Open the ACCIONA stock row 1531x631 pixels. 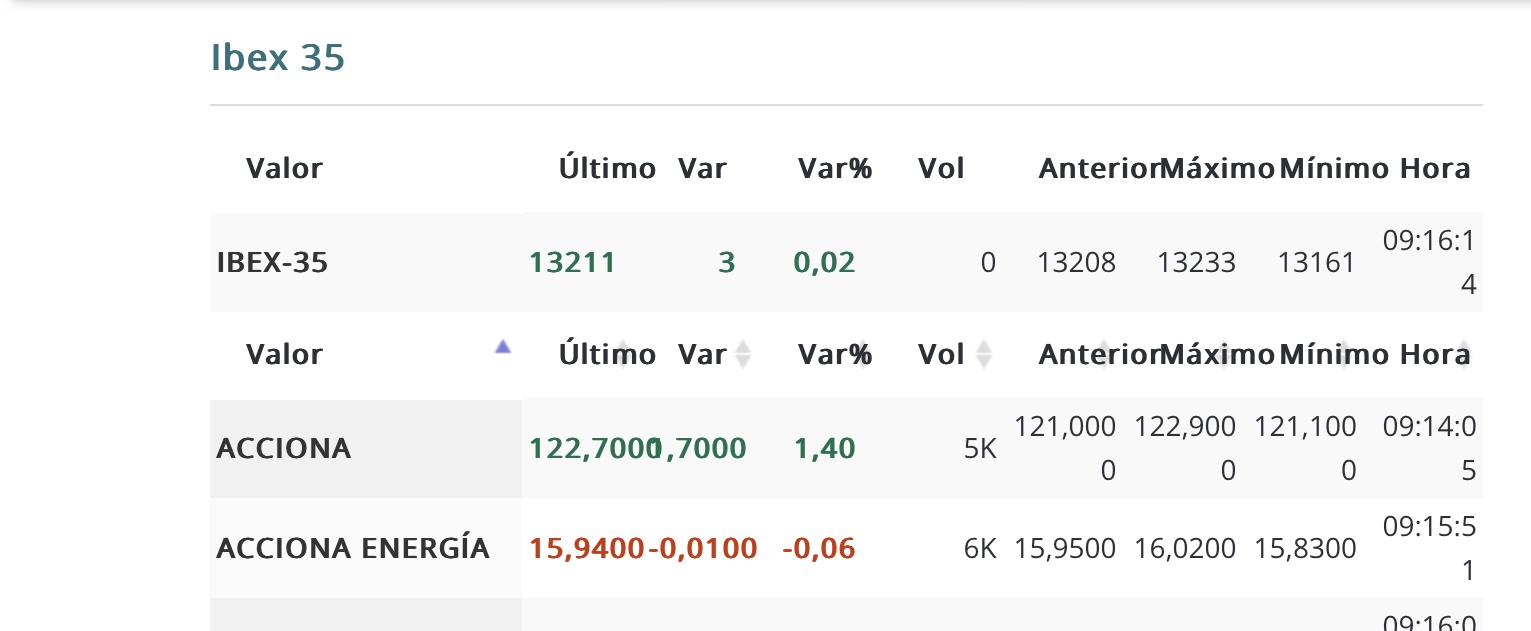pyautogui.click(x=284, y=448)
